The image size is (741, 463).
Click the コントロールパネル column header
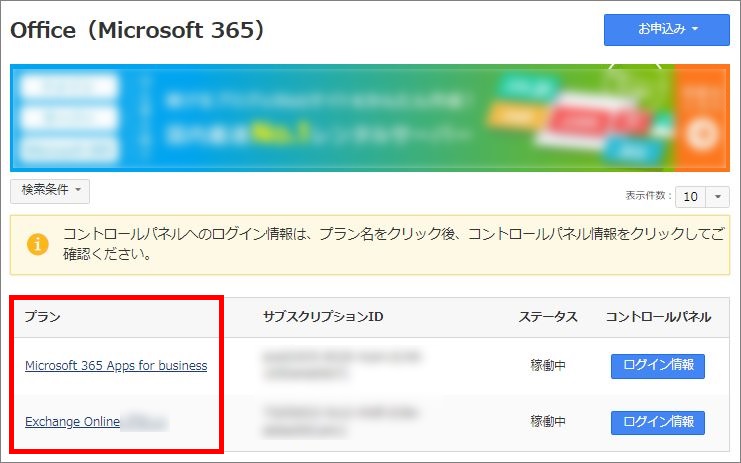pyautogui.click(x=658, y=317)
